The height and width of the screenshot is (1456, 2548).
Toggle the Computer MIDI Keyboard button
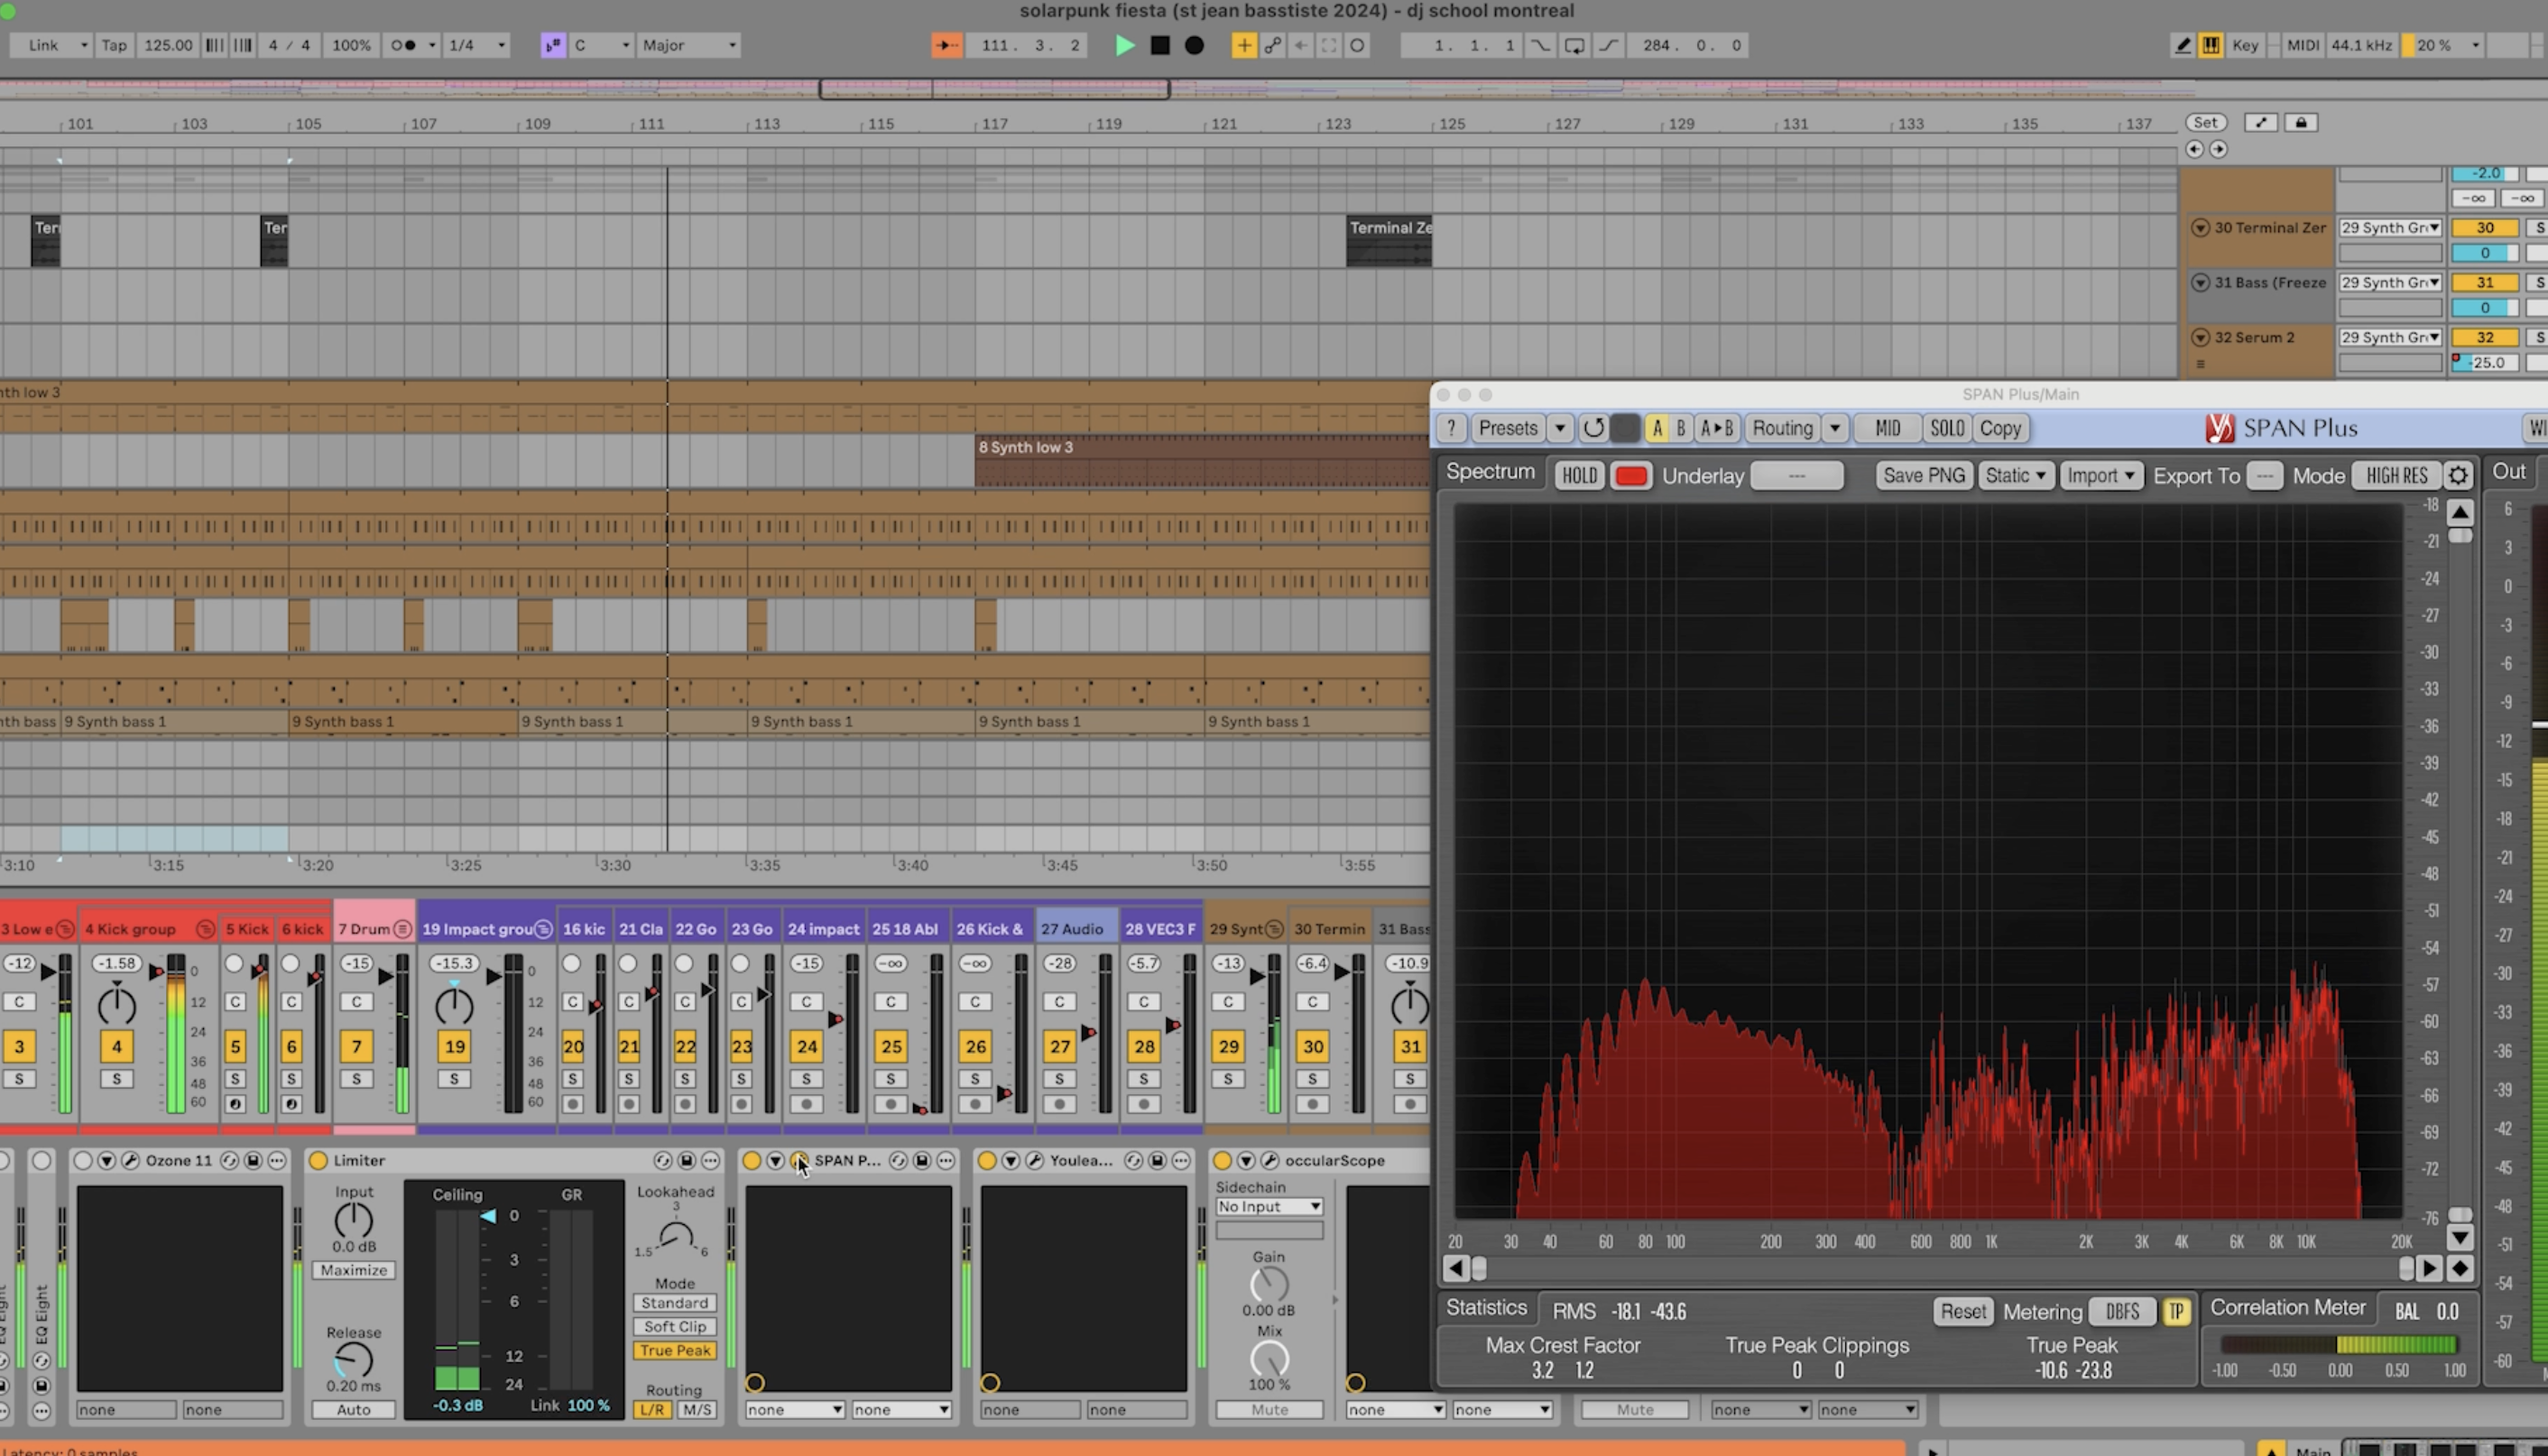[2211, 45]
